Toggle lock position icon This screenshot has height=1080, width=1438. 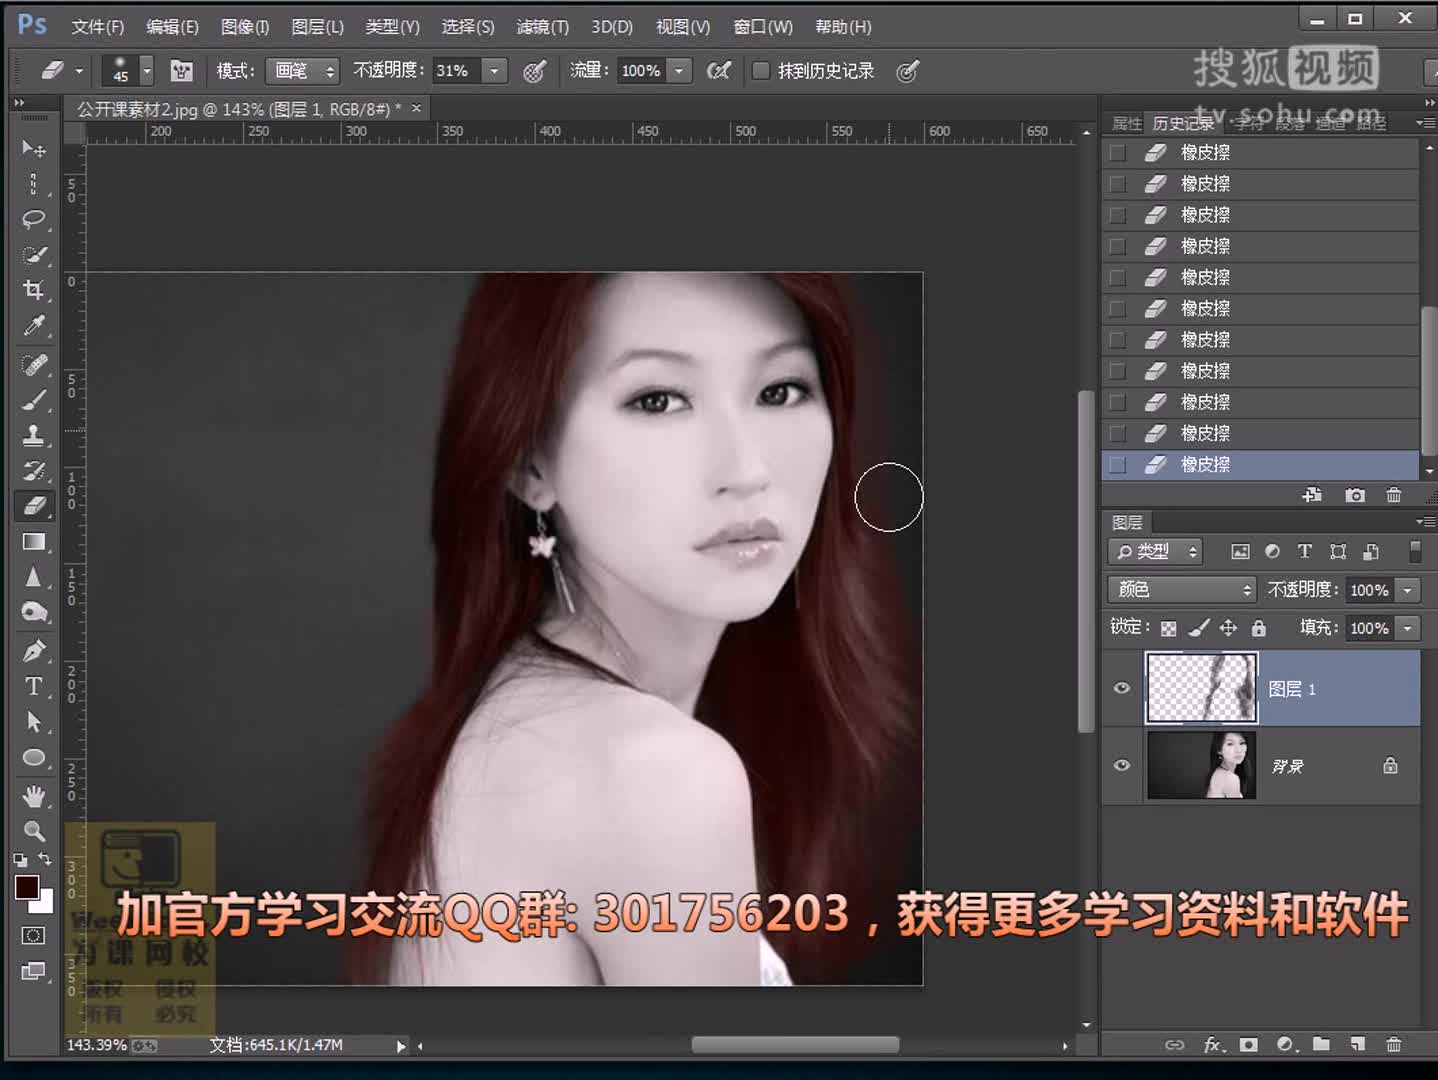tap(1228, 628)
